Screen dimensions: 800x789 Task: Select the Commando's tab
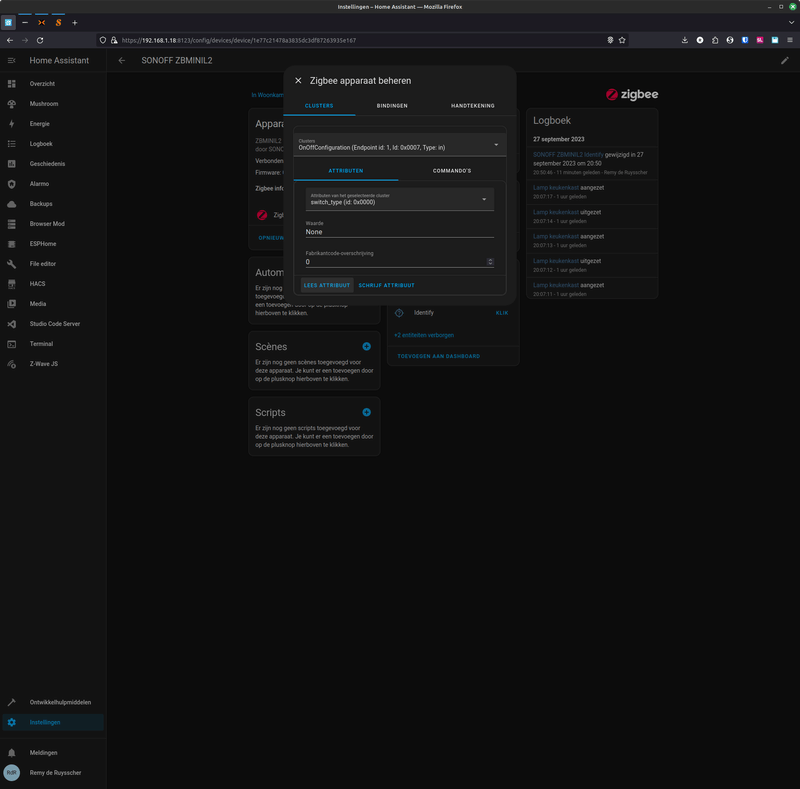(451, 171)
